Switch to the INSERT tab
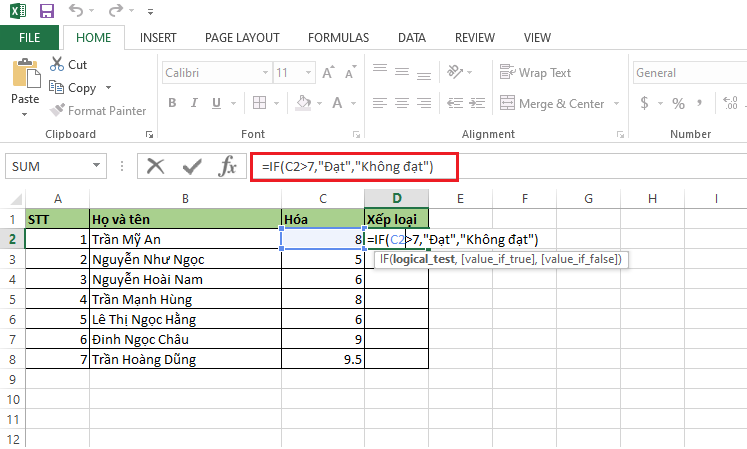The width and height of the screenshot is (747, 449). tap(158, 38)
